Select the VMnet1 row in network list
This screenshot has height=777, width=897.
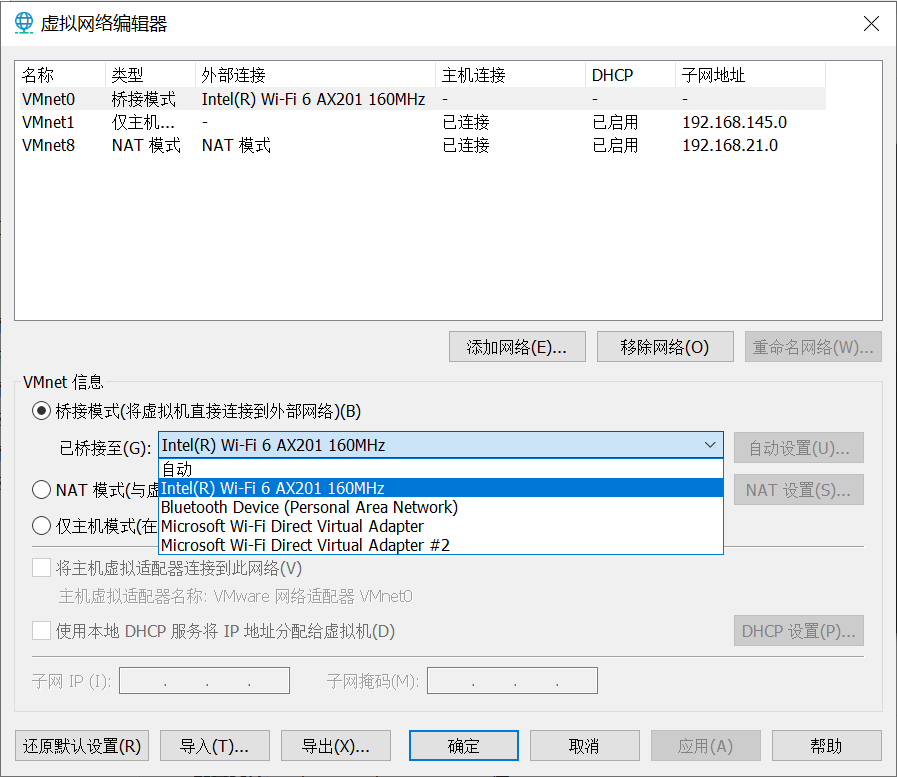(x=422, y=122)
